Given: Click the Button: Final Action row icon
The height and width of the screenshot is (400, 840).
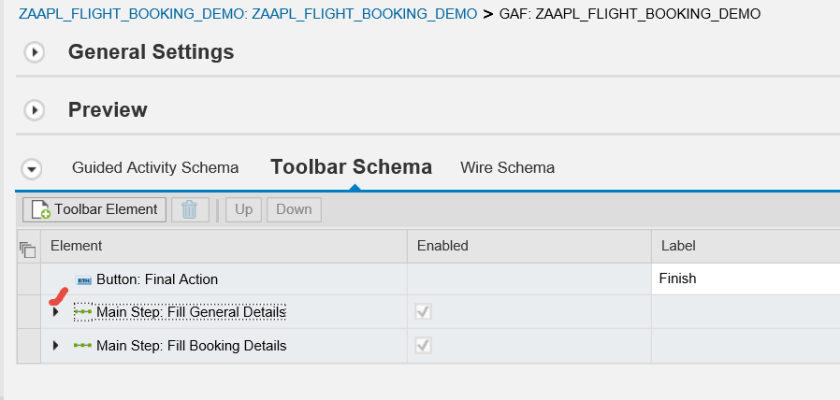Looking at the screenshot, I should click(x=84, y=279).
